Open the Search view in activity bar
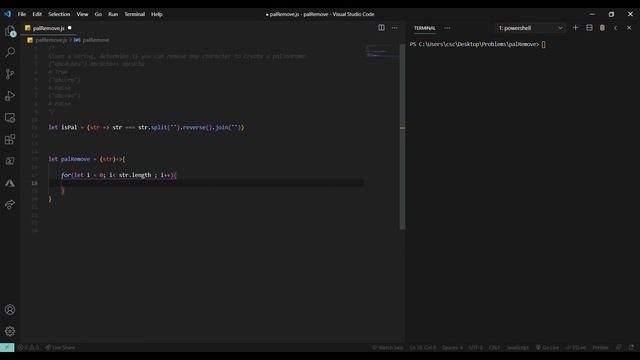640x360 pixels. click(10, 52)
